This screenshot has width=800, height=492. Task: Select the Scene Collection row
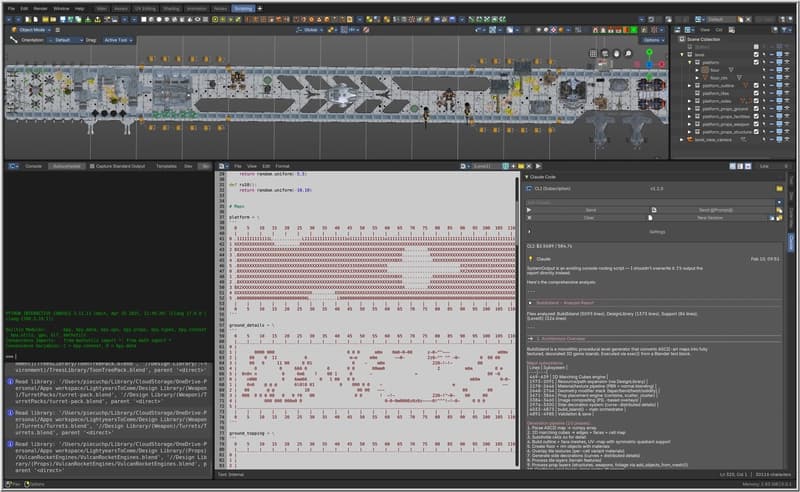703,39
